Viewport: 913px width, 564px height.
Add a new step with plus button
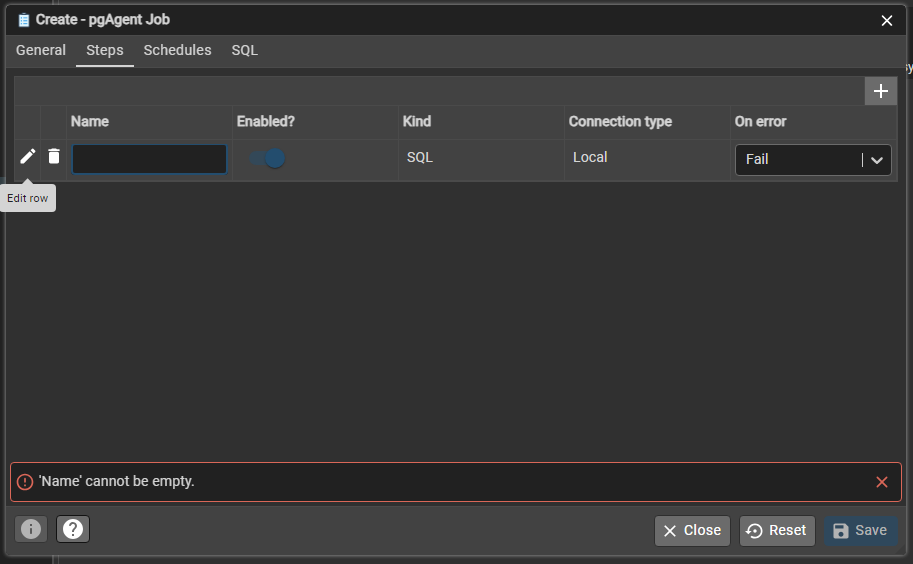(880, 91)
